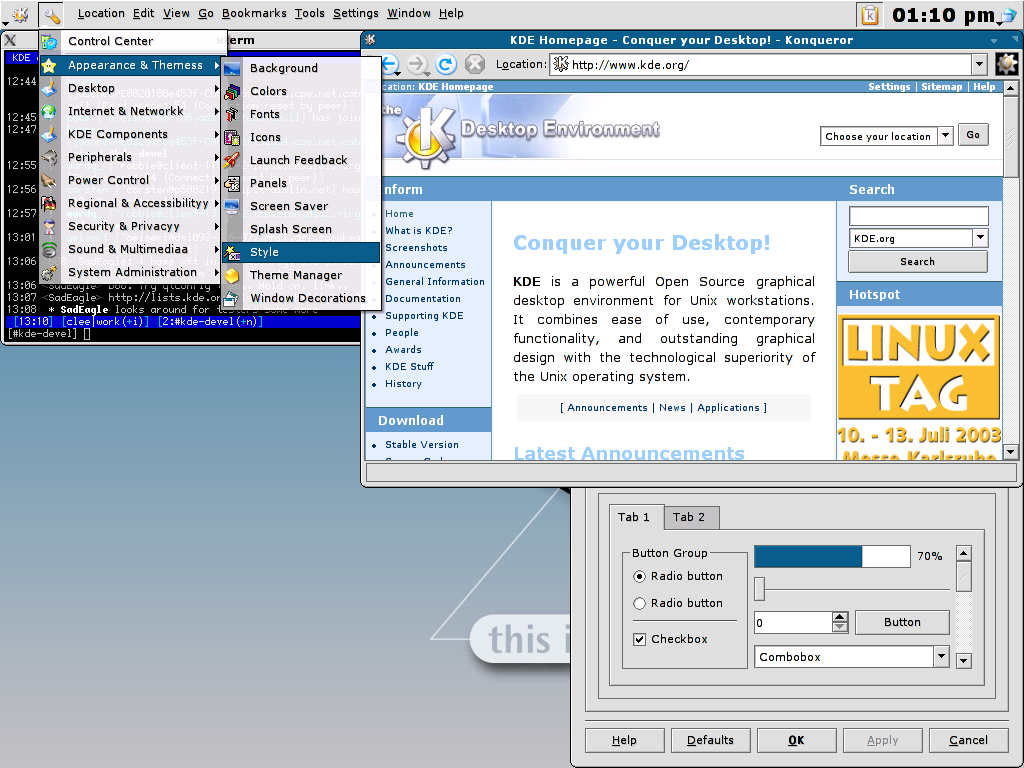Click the preview scrollbar up arrow
This screenshot has width=1024, height=768.
tap(963, 554)
